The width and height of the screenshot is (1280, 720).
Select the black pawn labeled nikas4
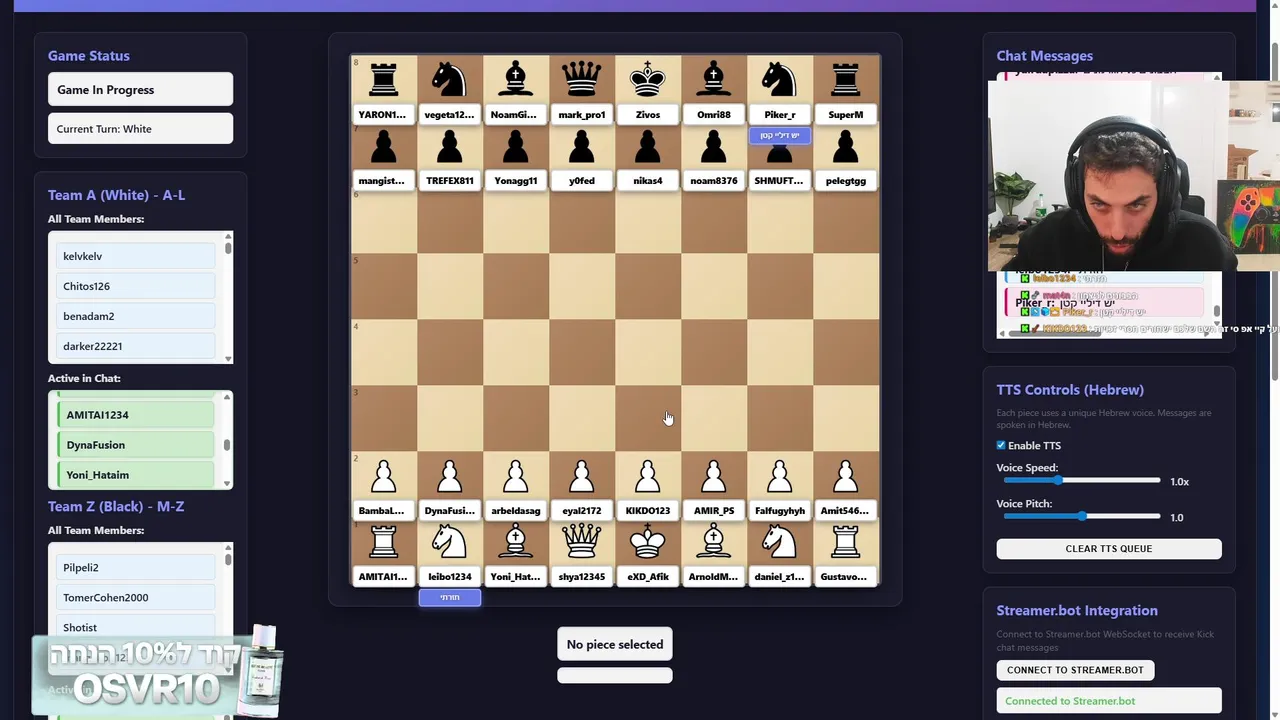click(x=648, y=146)
